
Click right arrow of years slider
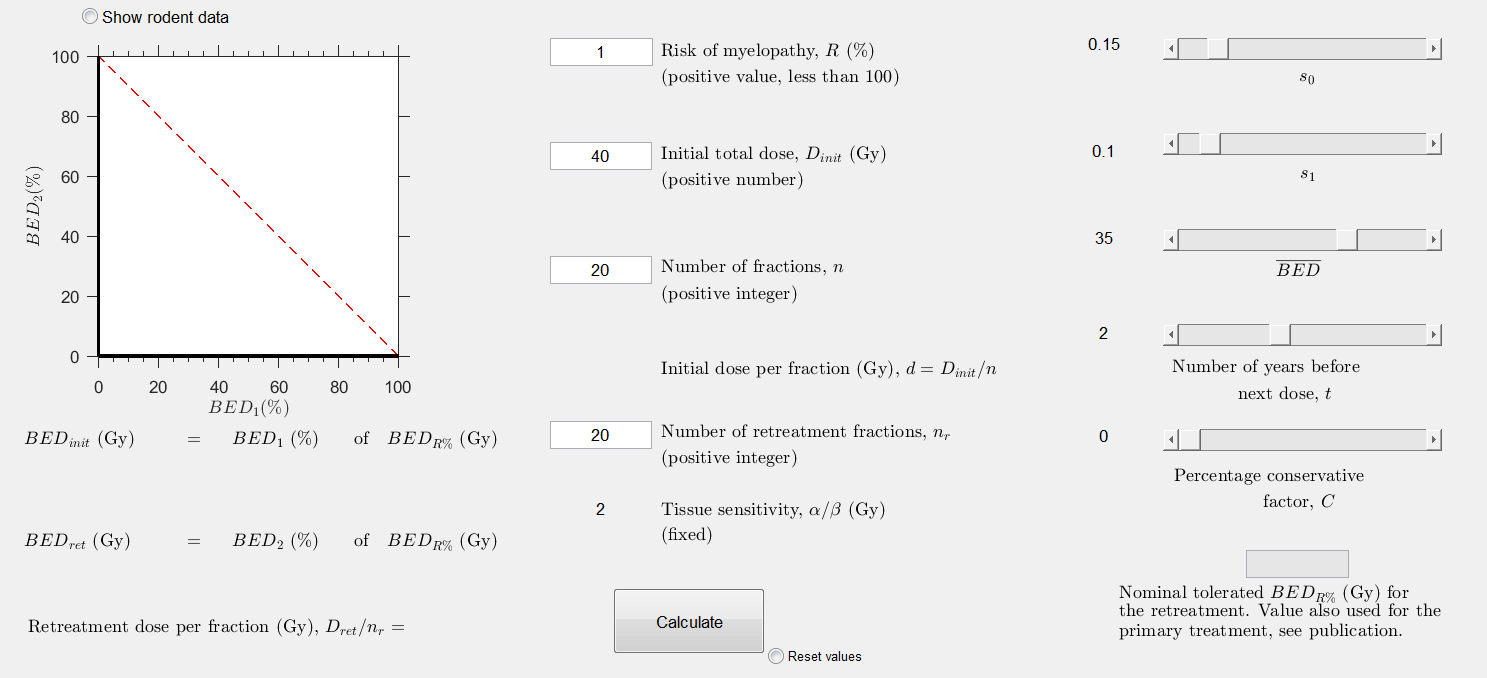click(x=1433, y=334)
